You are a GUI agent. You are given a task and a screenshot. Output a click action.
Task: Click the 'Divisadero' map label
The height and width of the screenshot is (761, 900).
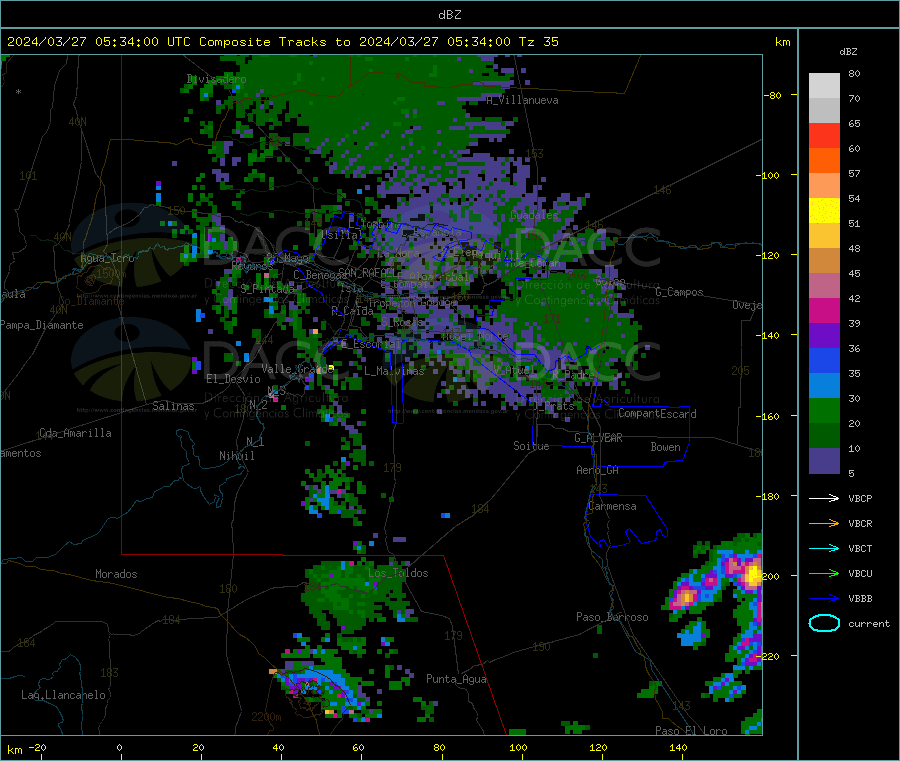216,79
